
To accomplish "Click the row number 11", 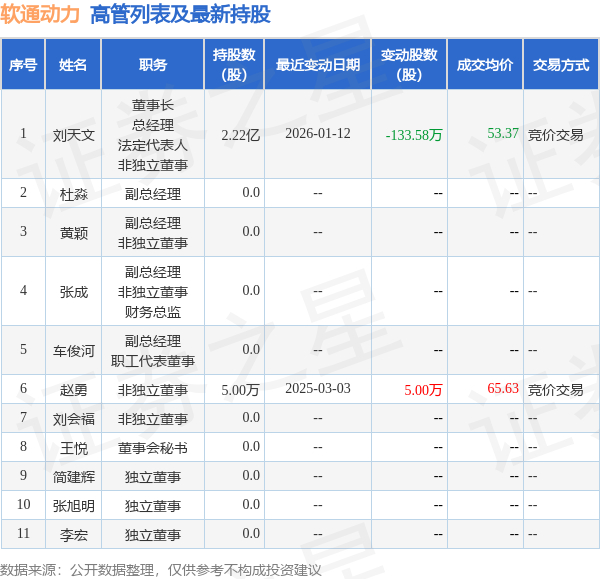I will pos(23,533).
